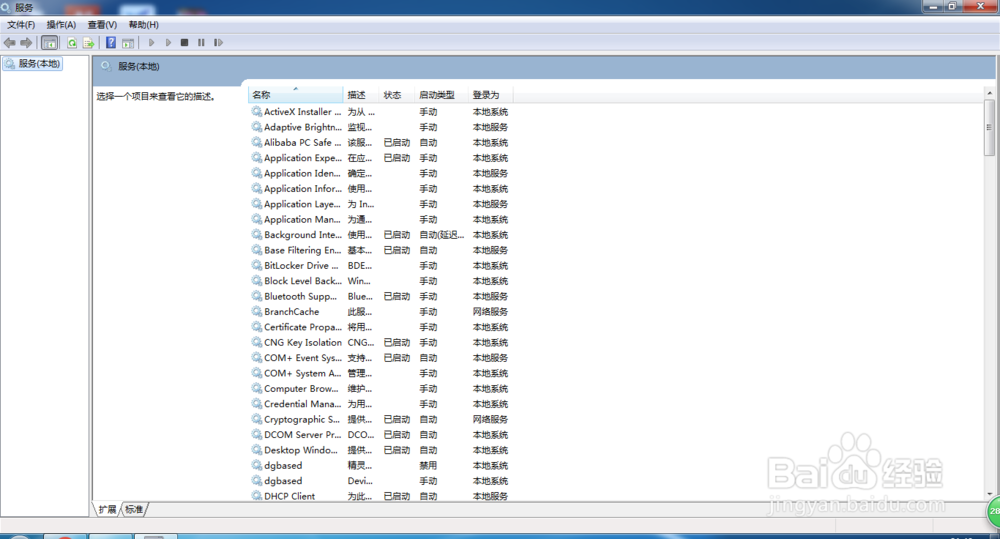Click the Restart Service icon

[x=218, y=43]
